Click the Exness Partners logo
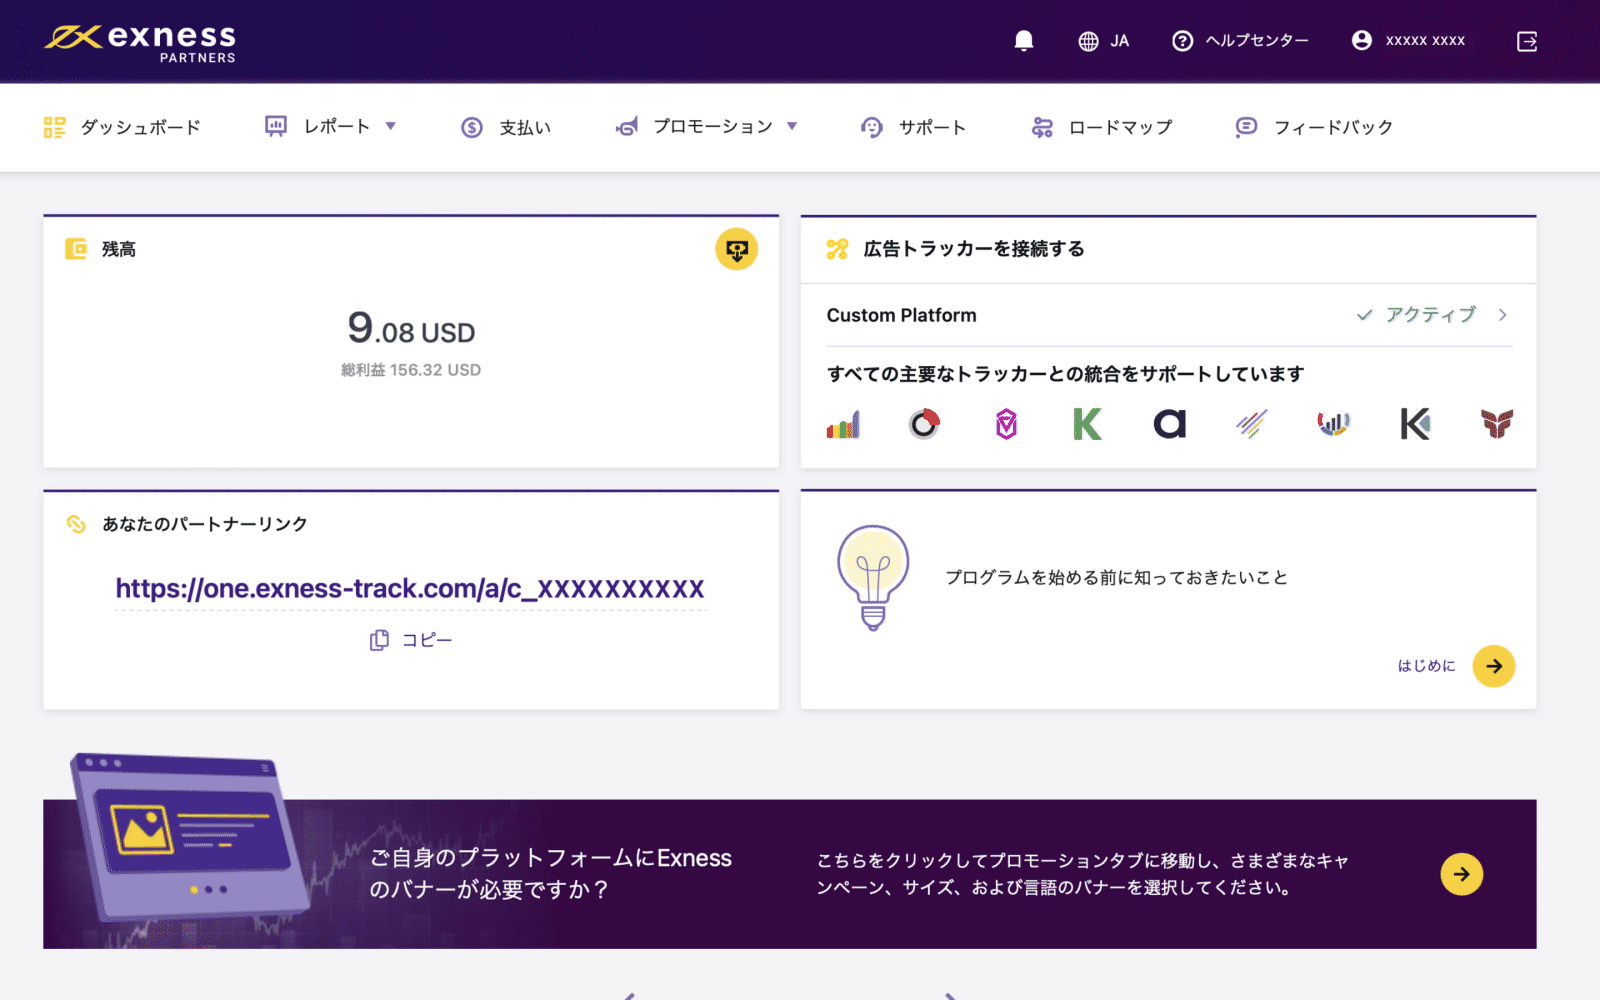The width and height of the screenshot is (1600, 1000). click(141, 42)
